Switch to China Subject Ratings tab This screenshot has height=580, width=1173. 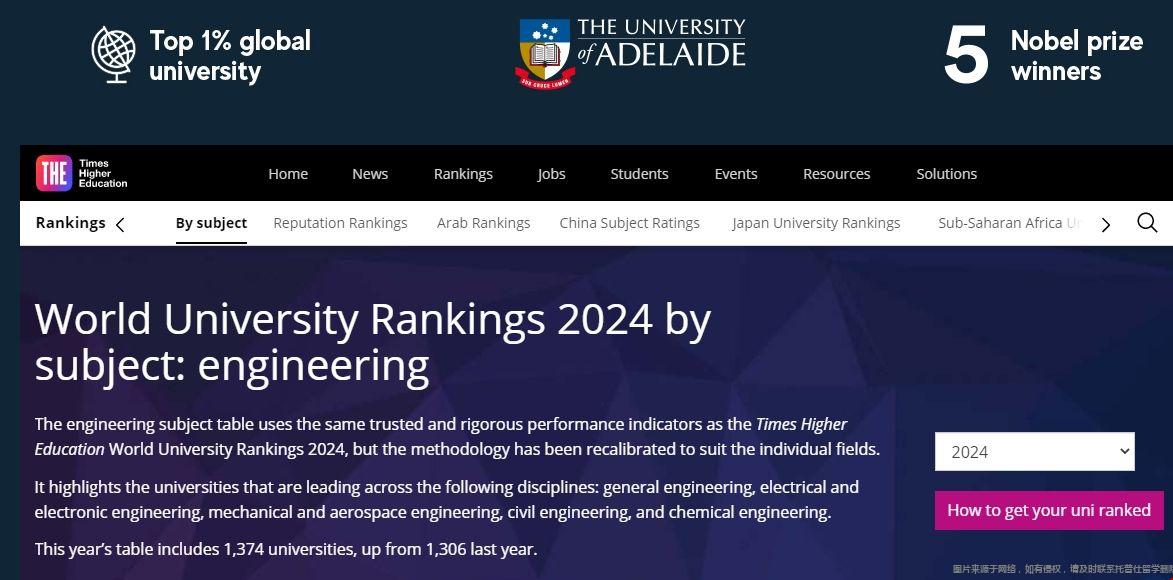630,223
